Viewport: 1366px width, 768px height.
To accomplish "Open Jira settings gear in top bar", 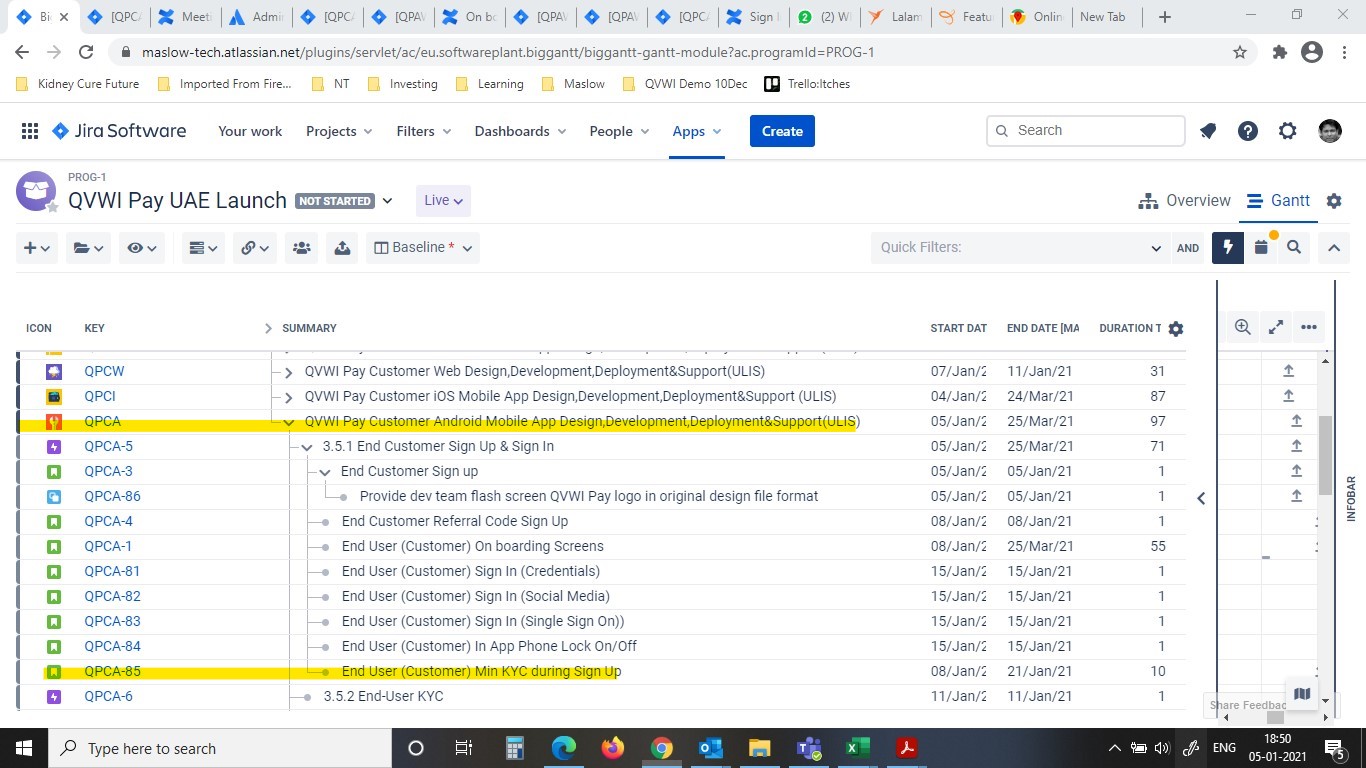I will click(1288, 131).
